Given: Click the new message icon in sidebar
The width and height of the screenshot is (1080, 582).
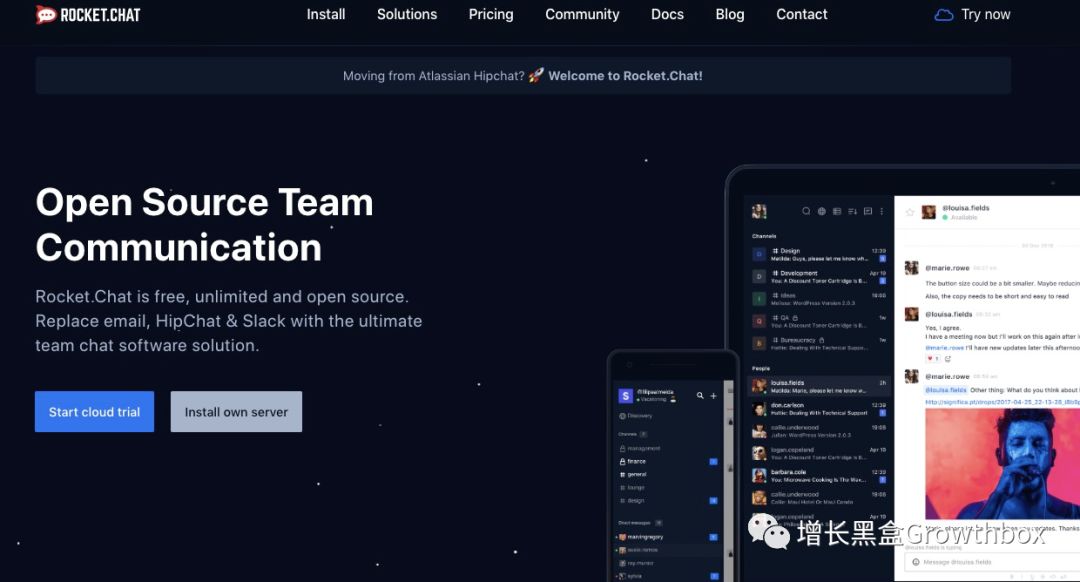Looking at the screenshot, I should [x=868, y=212].
